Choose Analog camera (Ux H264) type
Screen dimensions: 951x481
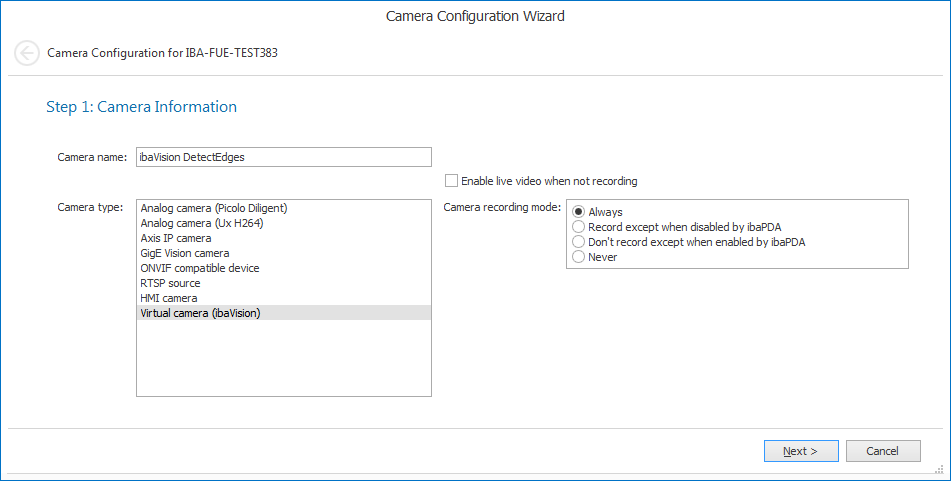pos(201,223)
